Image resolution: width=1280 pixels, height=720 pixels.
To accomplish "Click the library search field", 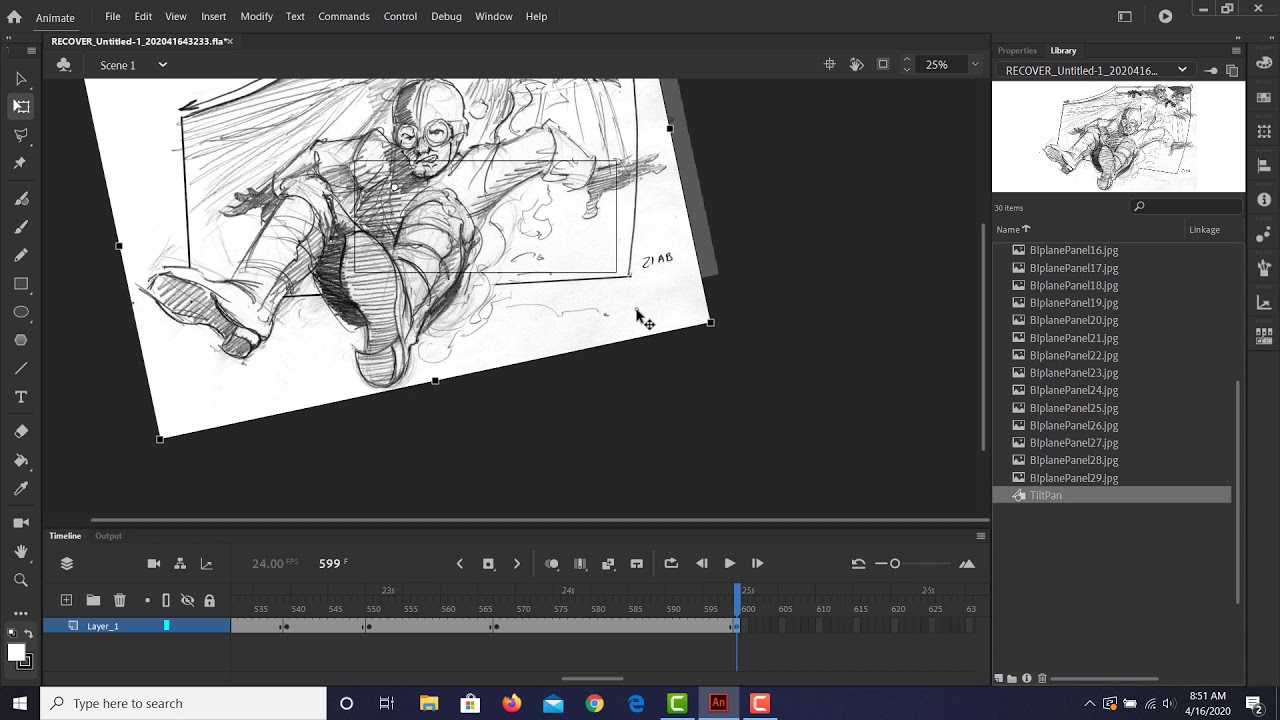I will (x=1187, y=207).
